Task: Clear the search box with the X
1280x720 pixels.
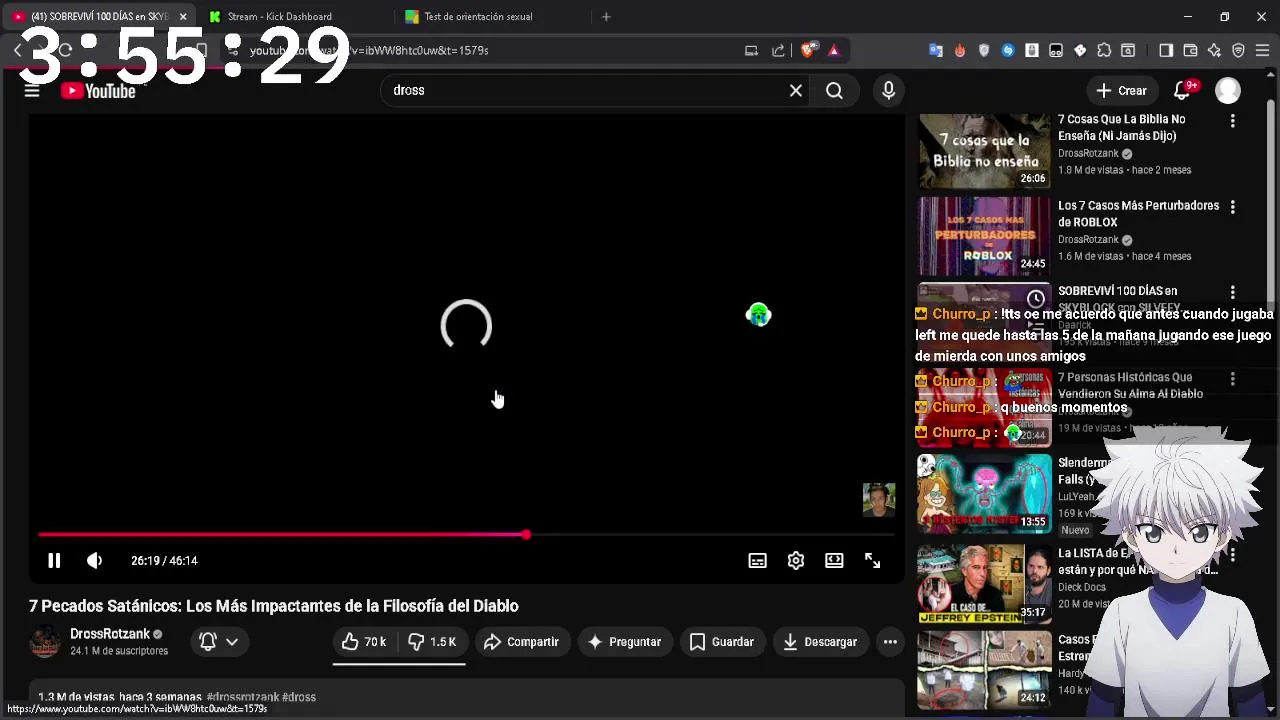Action: pyautogui.click(x=796, y=91)
